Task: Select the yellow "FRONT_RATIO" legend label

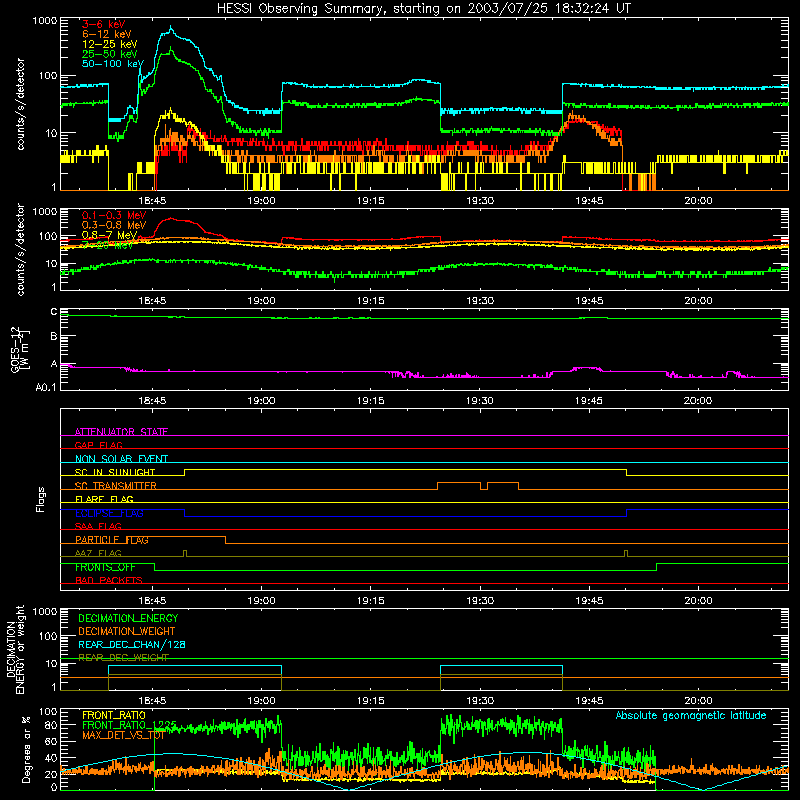Action: 114,715
